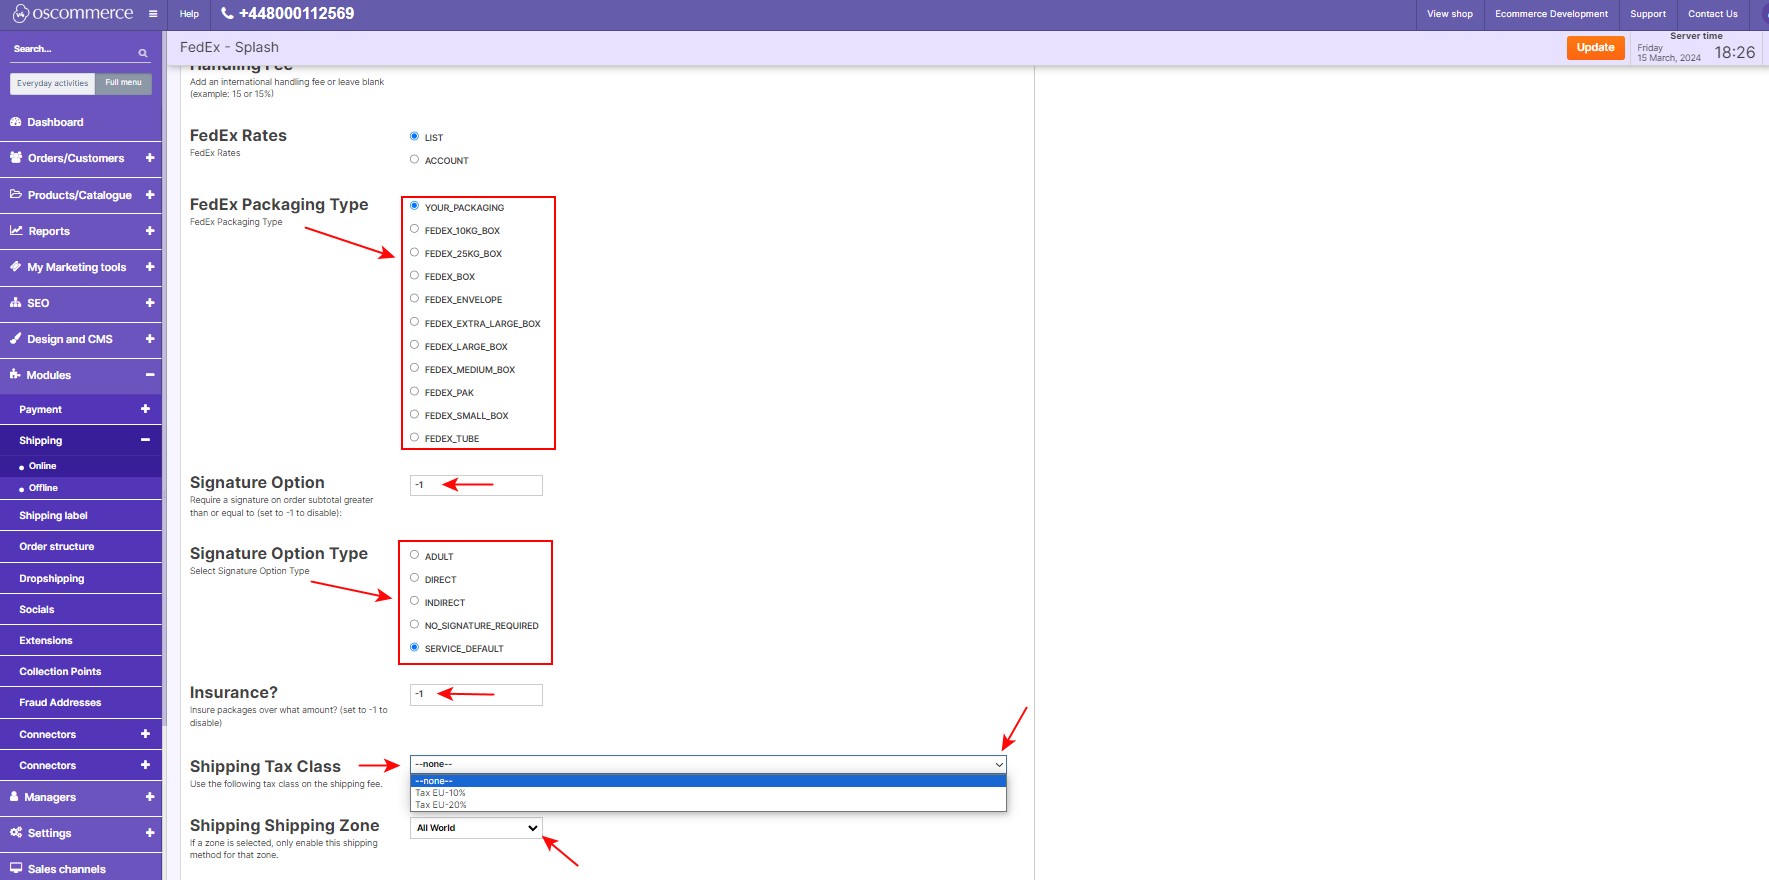Click the SEO sitemap icon
1769x880 pixels.
pos(15,303)
